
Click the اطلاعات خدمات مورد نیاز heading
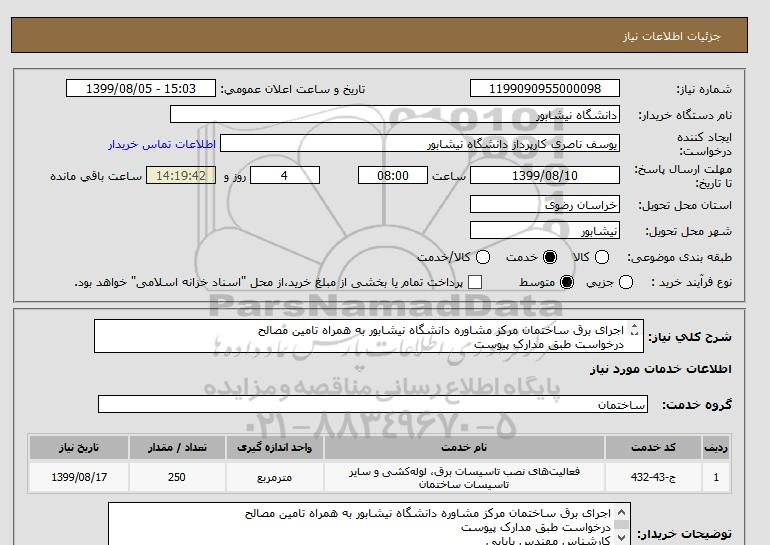(x=660, y=369)
